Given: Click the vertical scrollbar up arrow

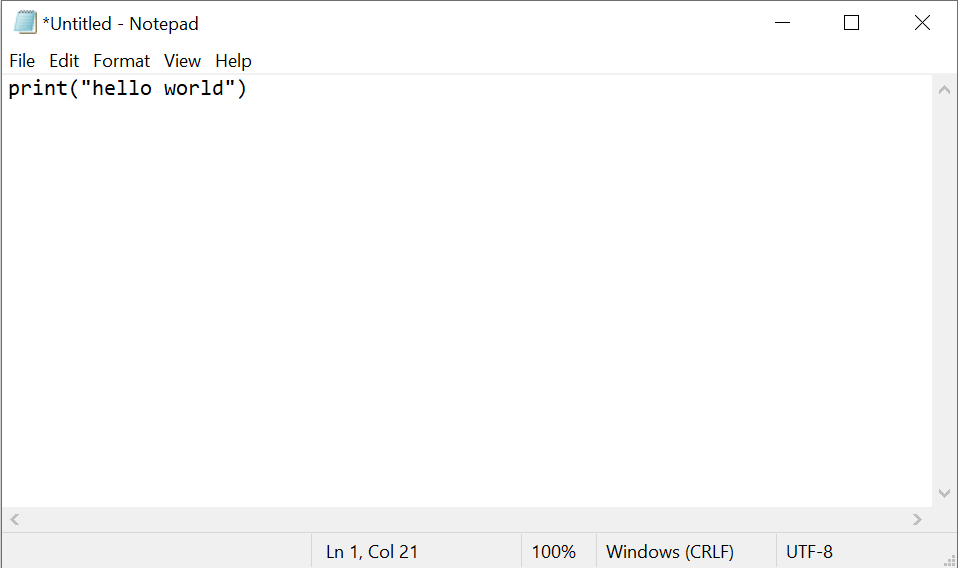Looking at the screenshot, I should (x=944, y=90).
